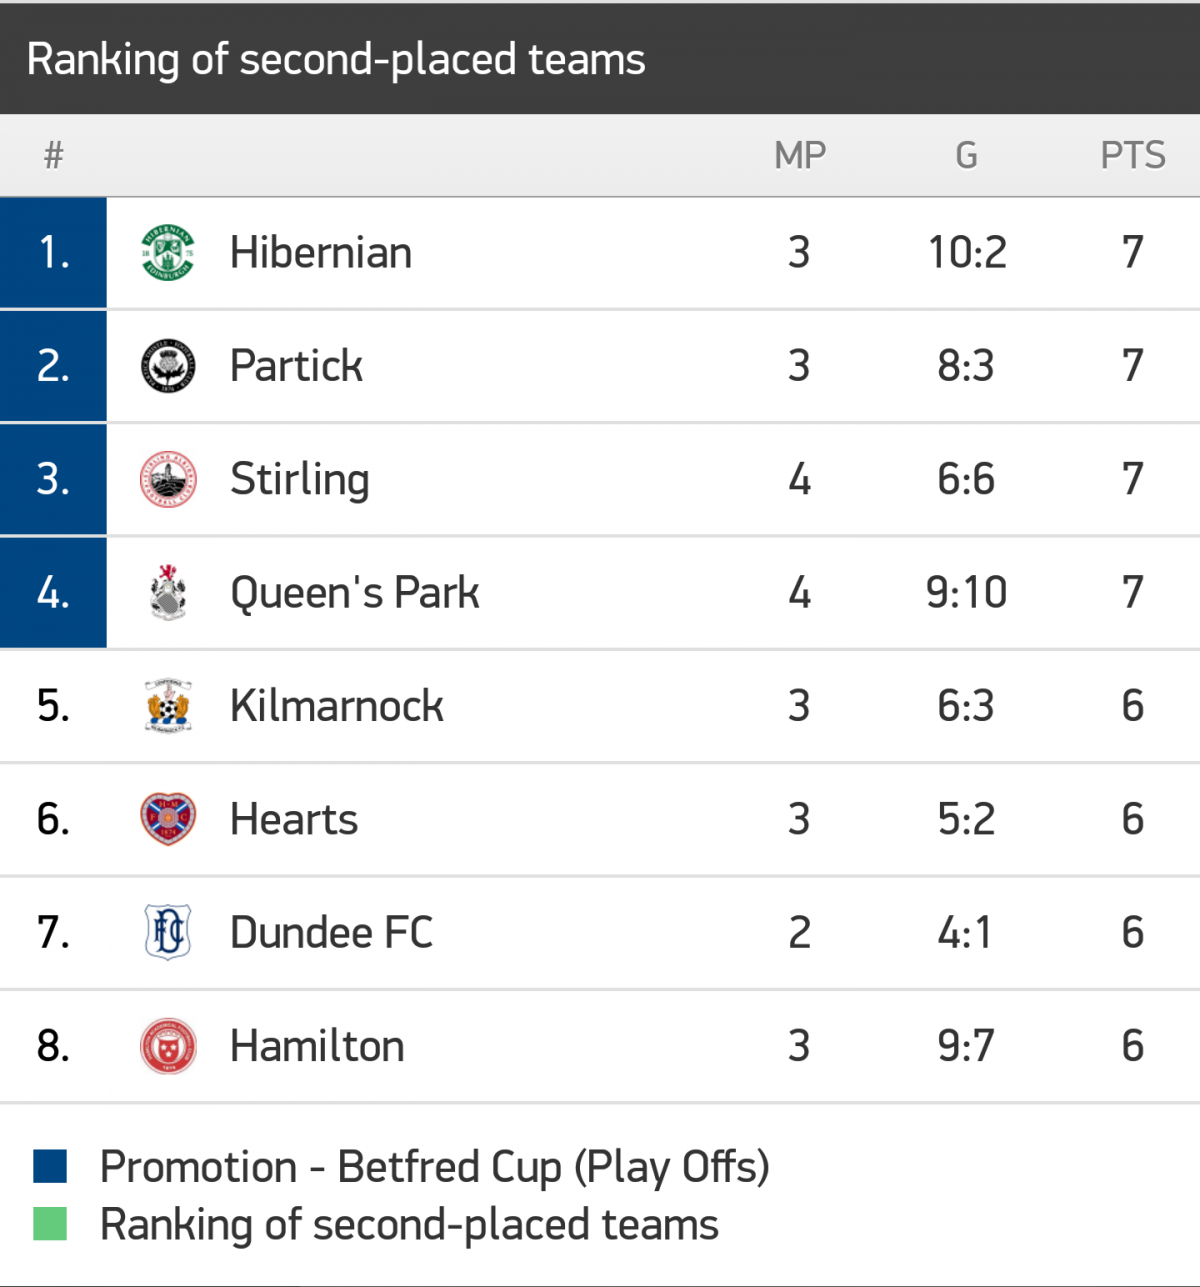Click the Kilmarnock club crest
This screenshot has height=1287, width=1200.
pos(168,706)
